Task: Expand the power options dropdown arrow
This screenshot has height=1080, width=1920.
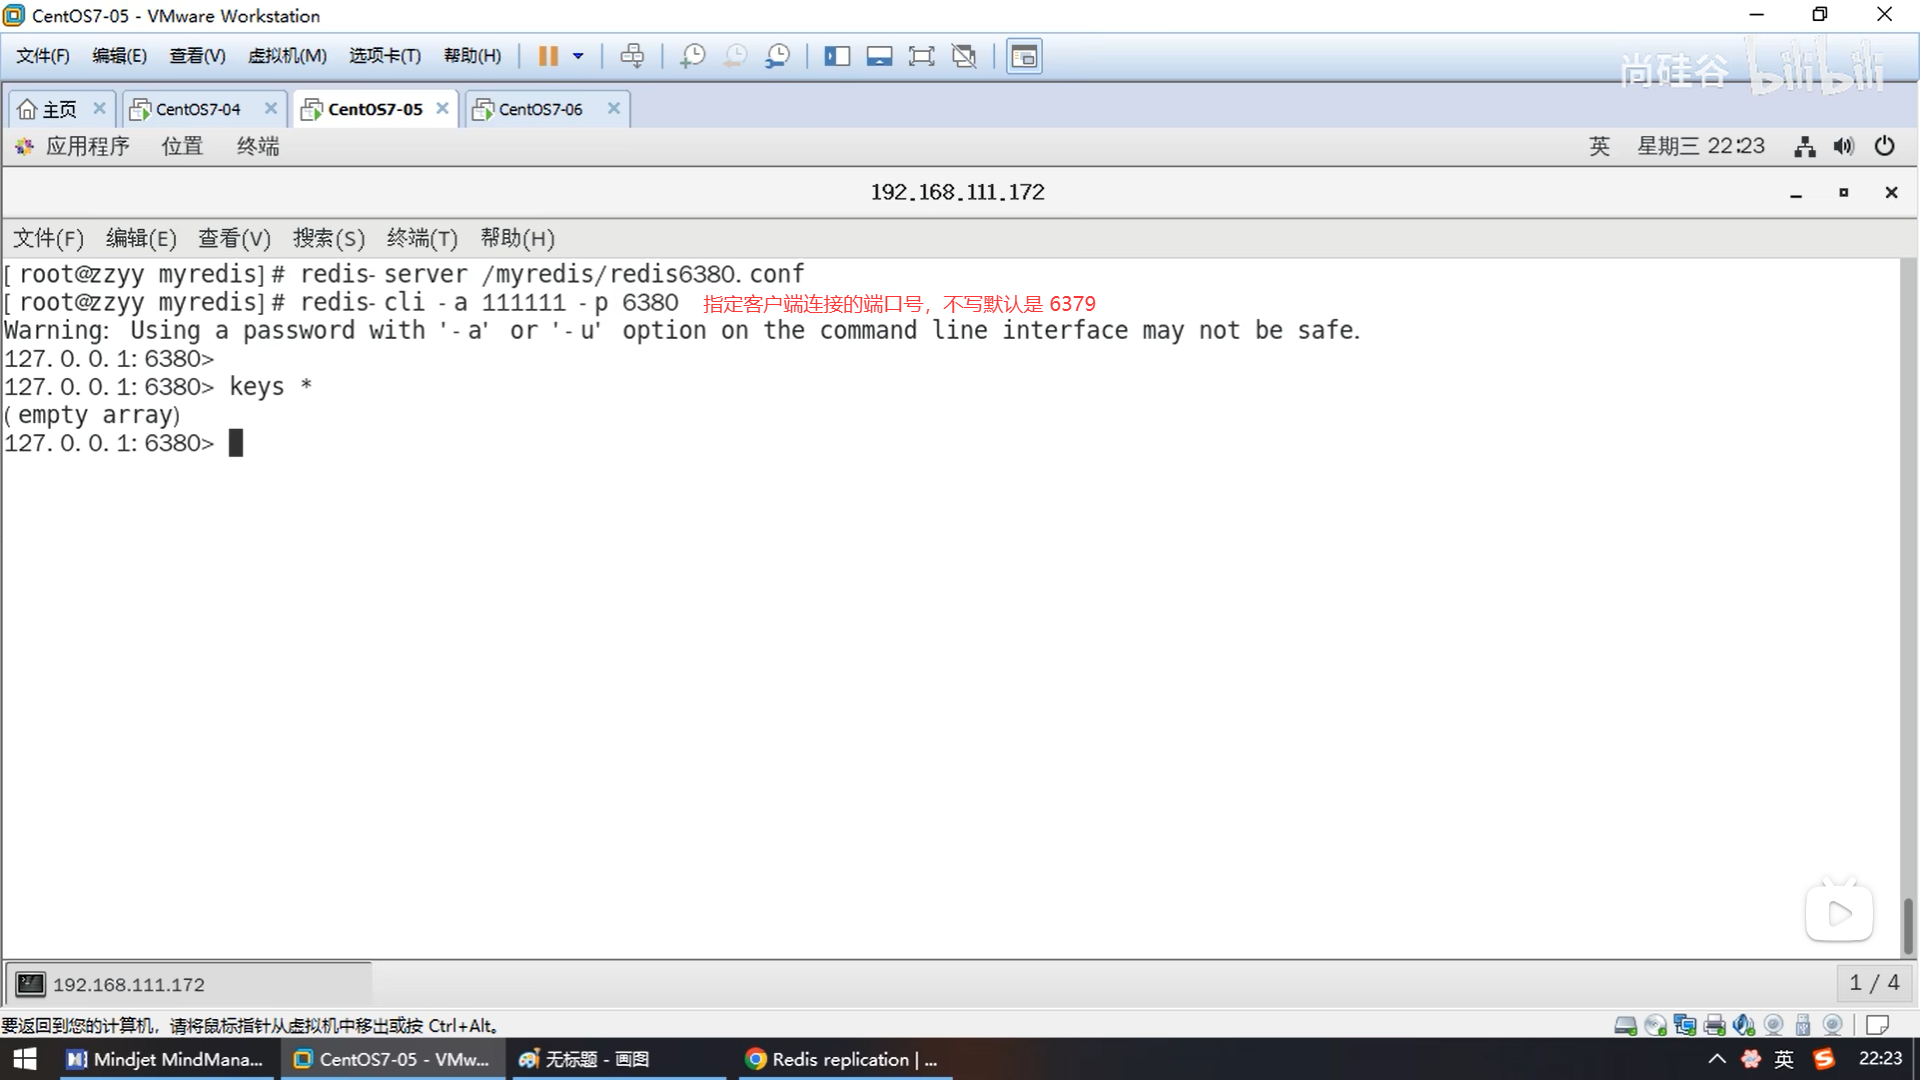Action: [578, 56]
